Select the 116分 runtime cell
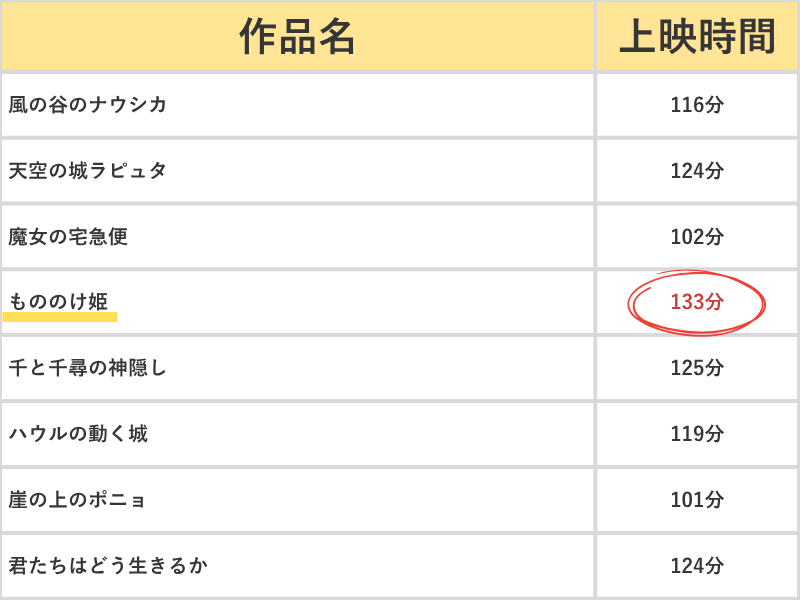800x600 pixels. click(697, 105)
